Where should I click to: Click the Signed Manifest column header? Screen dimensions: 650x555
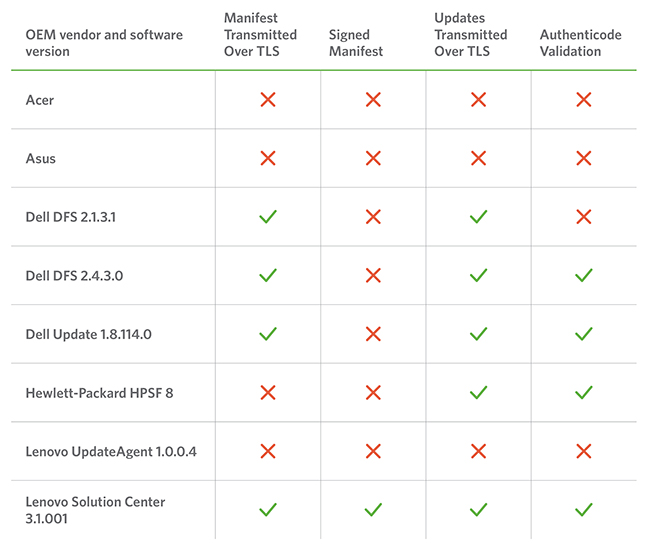pyautogui.click(x=356, y=43)
